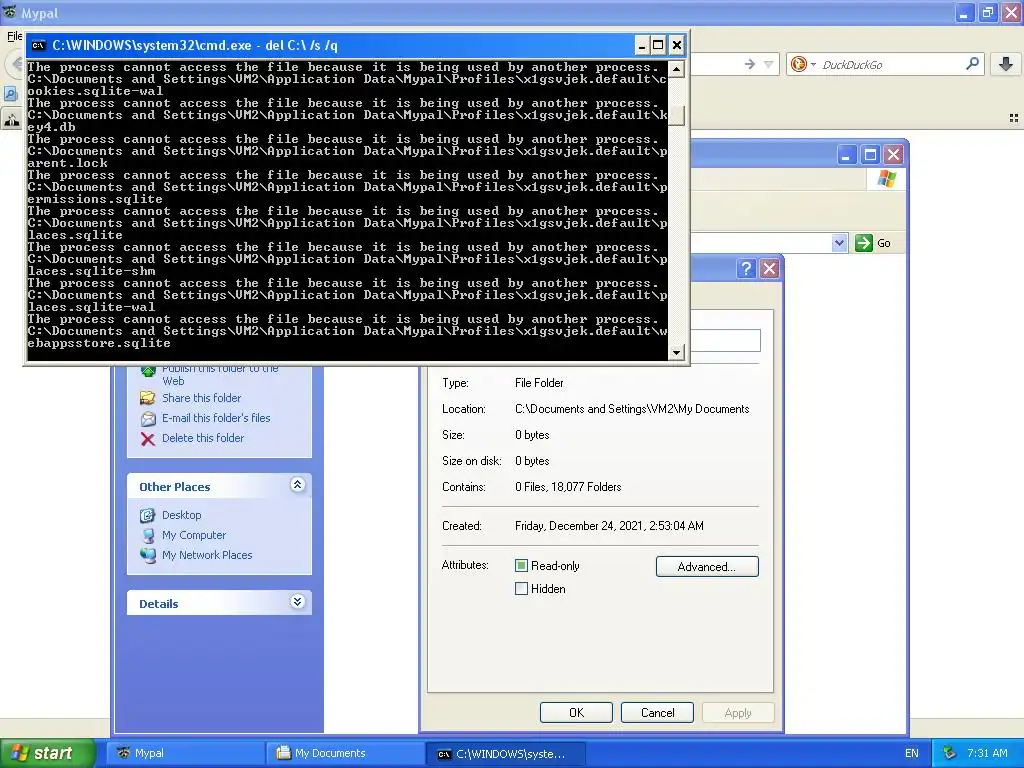
Task: Open My Network Places link
Action: [x=207, y=555]
